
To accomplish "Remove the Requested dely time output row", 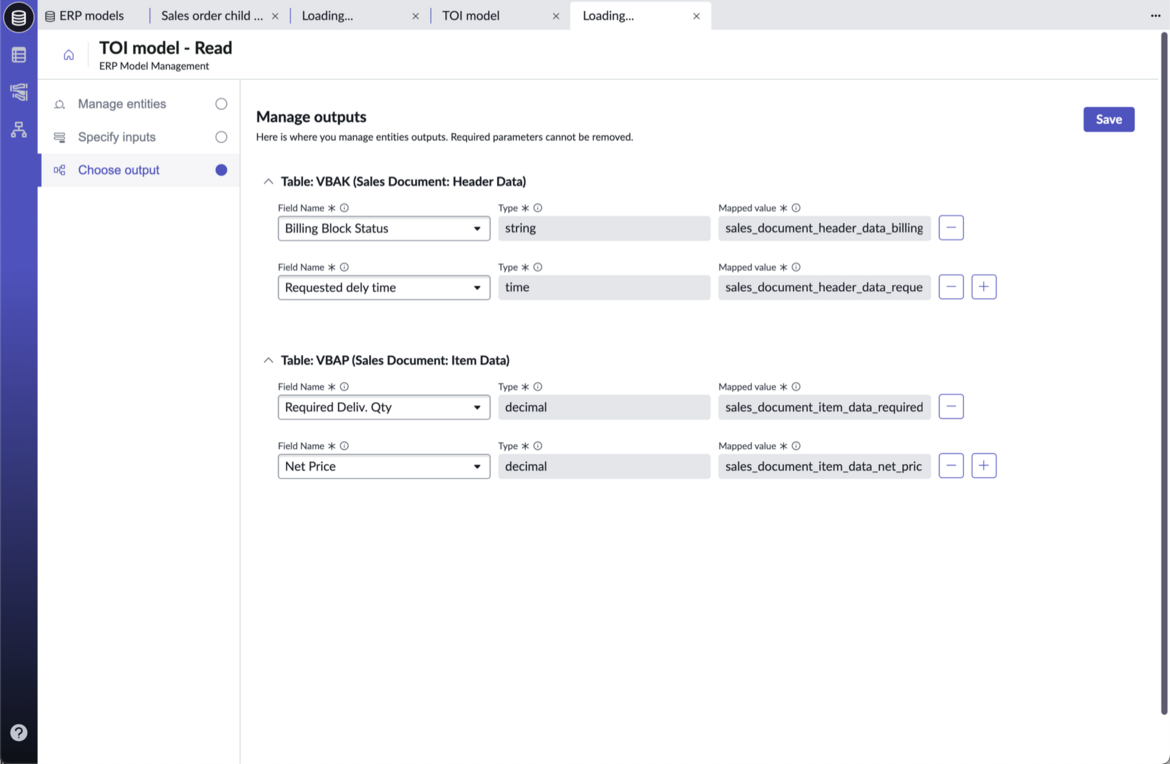I will coord(951,286).
